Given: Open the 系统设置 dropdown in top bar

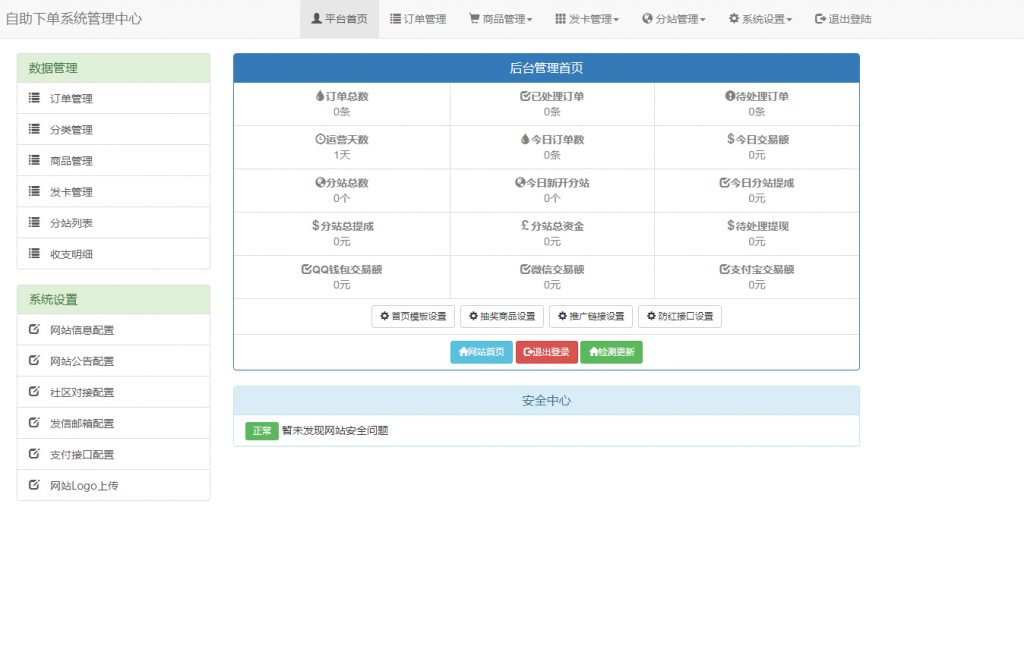Looking at the screenshot, I should tap(760, 19).
